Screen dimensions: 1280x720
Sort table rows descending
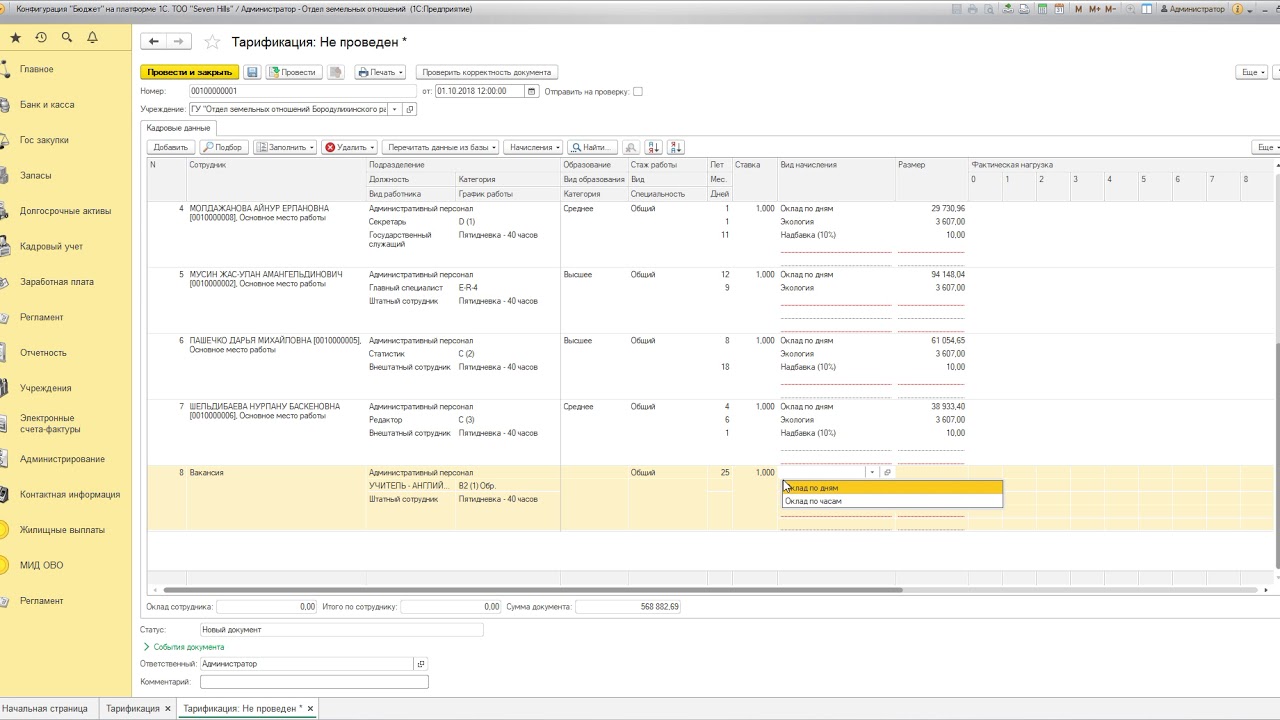pyautogui.click(x=676, y=147)
